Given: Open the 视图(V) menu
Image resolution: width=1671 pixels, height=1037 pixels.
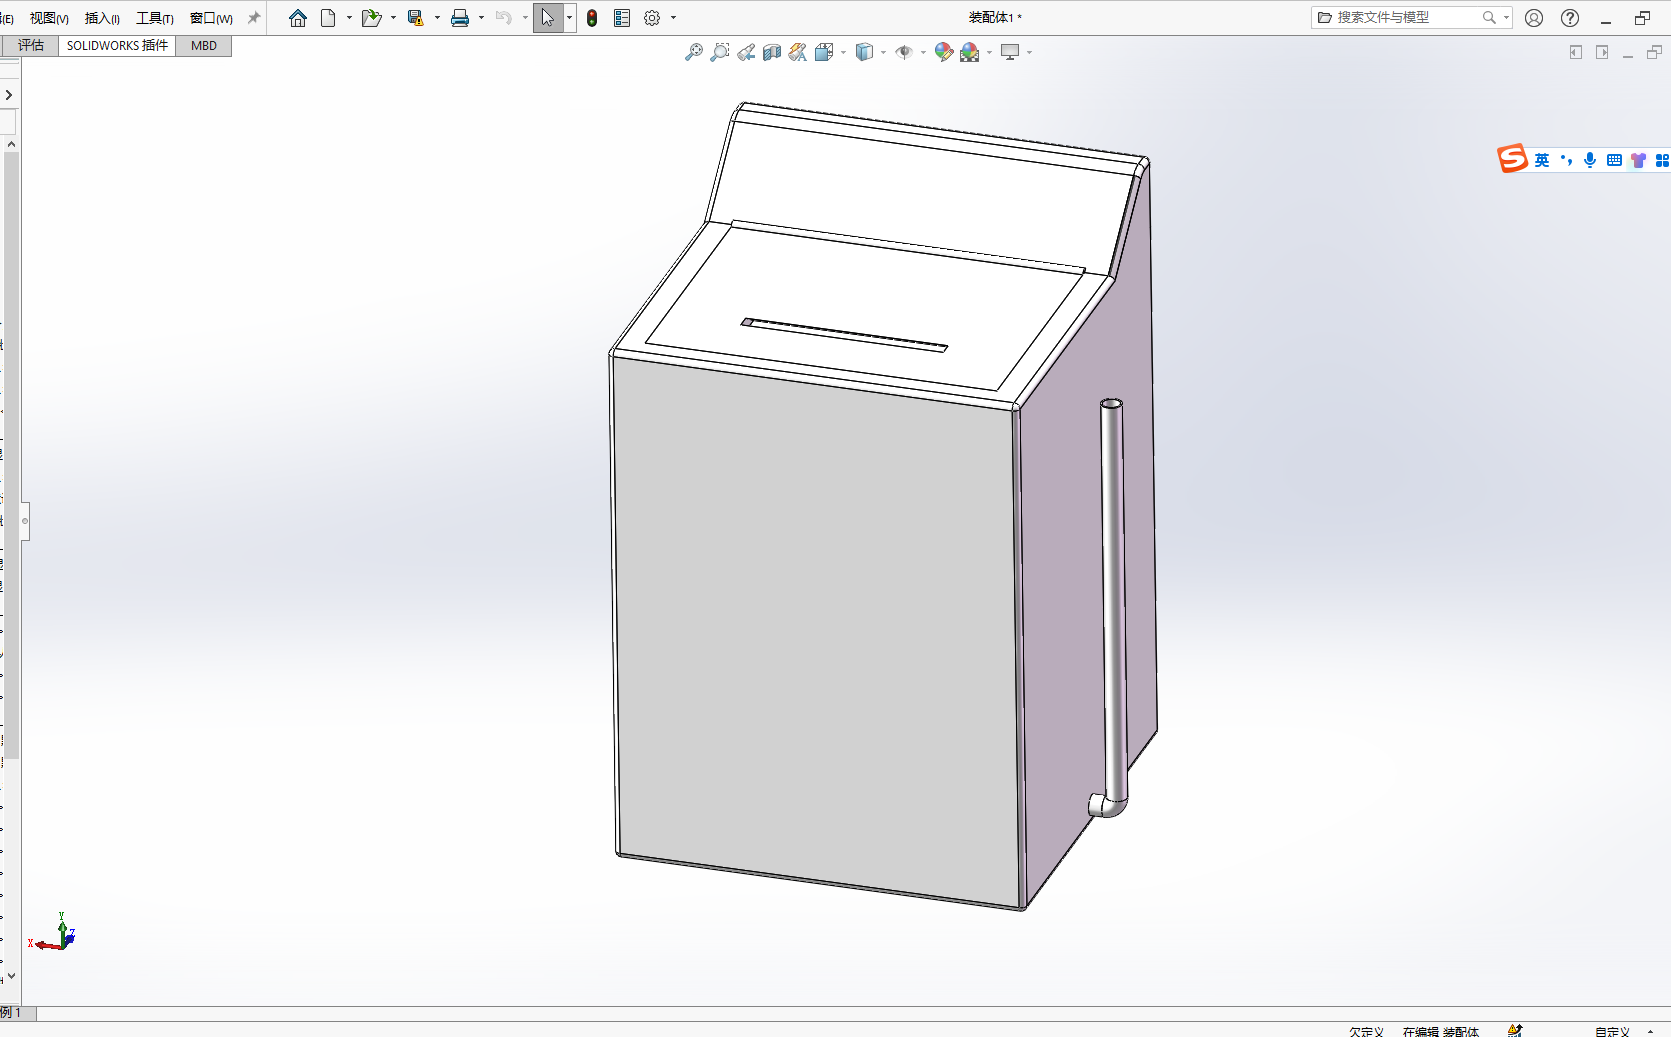Looking at the screenshot, I should coord(49,18).
